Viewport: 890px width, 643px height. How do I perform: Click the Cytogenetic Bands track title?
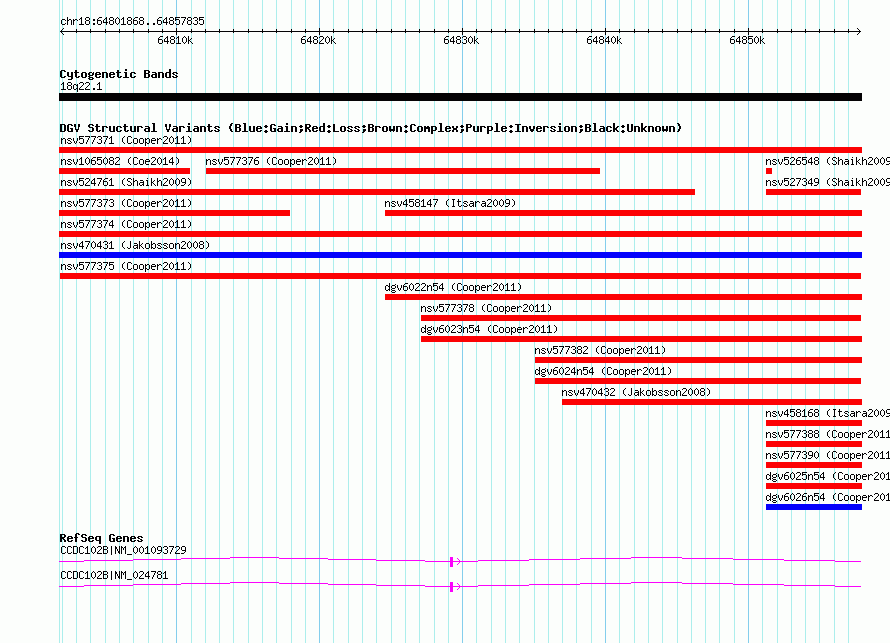(x=119, y=74)
